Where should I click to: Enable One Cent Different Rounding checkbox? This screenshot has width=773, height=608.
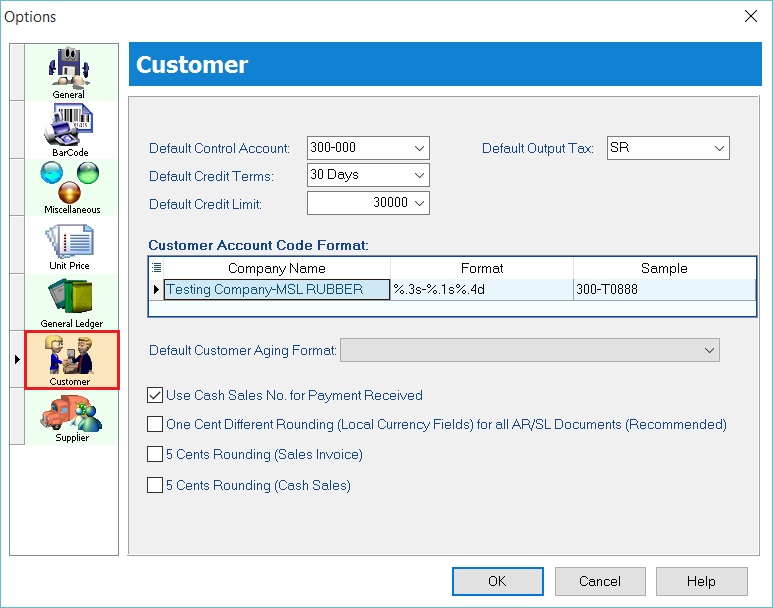[155, 424]
